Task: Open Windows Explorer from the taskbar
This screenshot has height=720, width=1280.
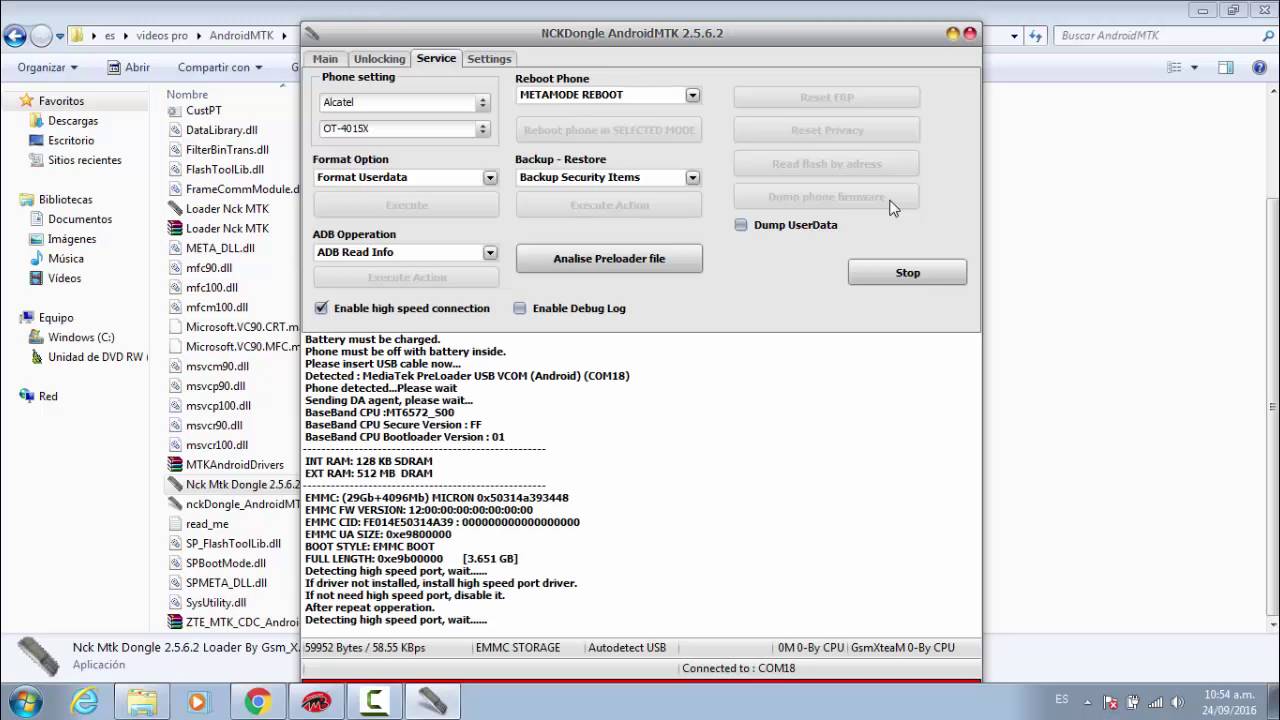Action: point(141,702)
